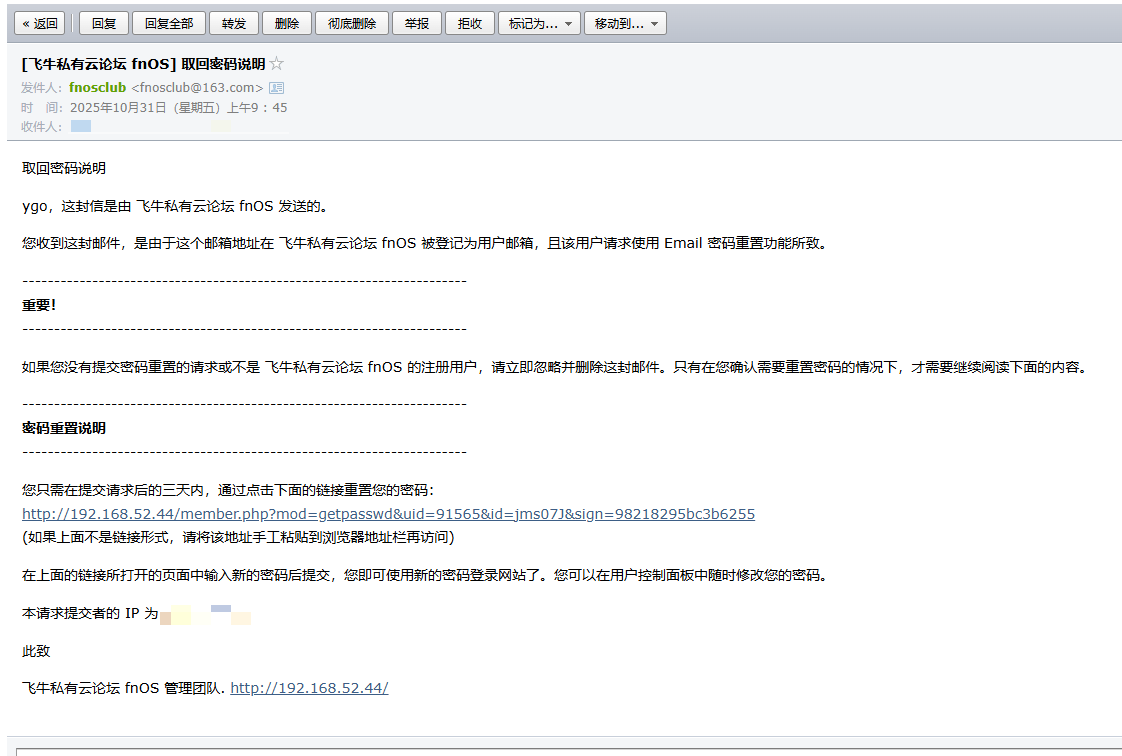Viewport: 1122px width, 756px height.
Task: Permanently delete with 彻底删除
Action: (x=351, y=24)
